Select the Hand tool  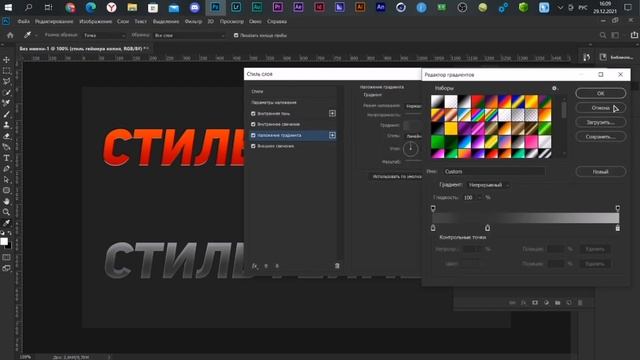7,201
